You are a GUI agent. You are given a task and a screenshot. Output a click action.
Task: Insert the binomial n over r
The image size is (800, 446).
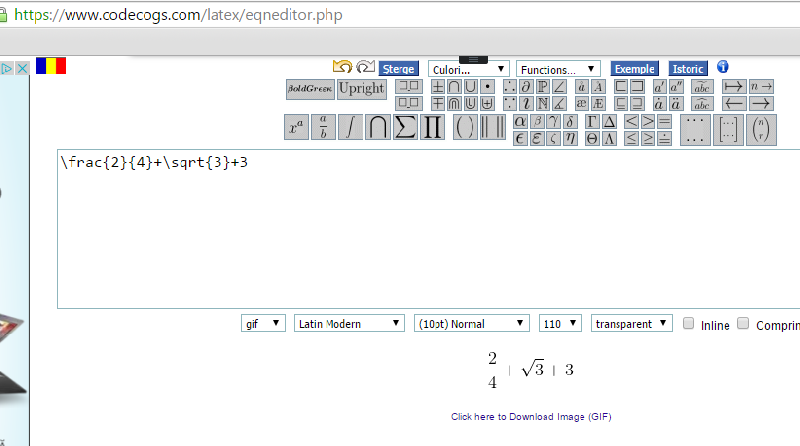pos(762,129)
